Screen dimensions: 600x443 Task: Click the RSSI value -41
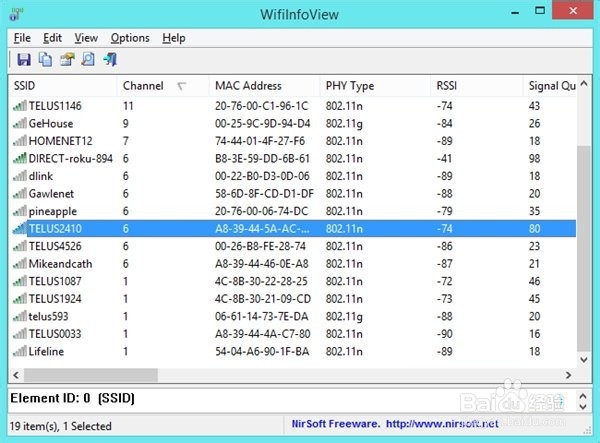(444, 158)
